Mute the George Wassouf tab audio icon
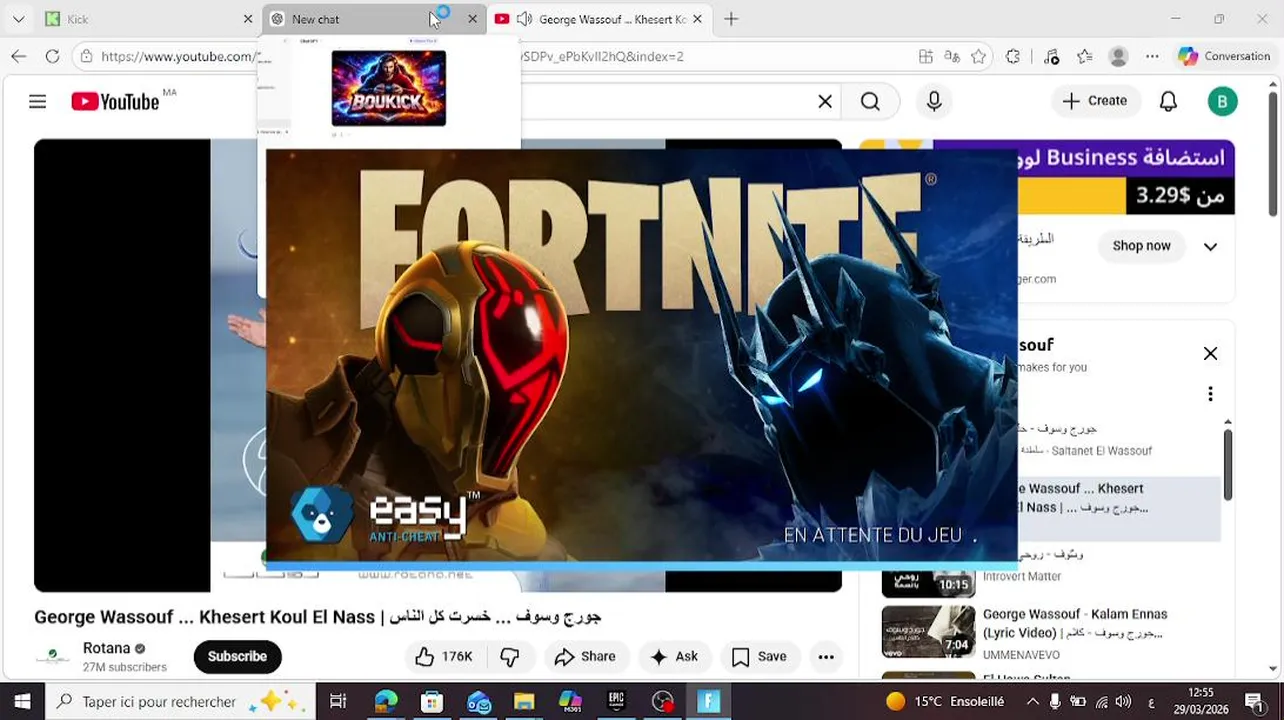The height and width of the screenshot is (720, 1284). click(x=524, y=19)
